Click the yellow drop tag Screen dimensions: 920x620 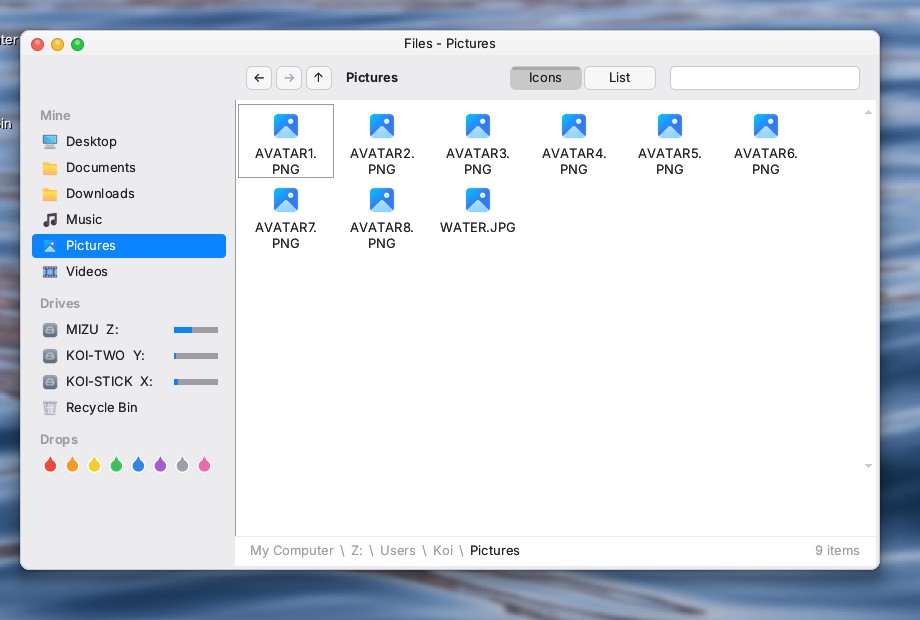tap(94, 465)
